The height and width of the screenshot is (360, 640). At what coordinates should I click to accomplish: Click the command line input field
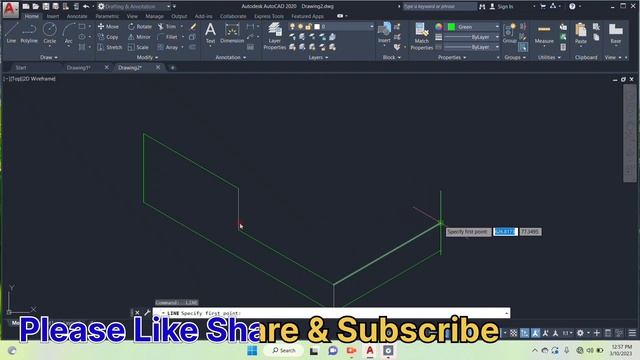331,313
